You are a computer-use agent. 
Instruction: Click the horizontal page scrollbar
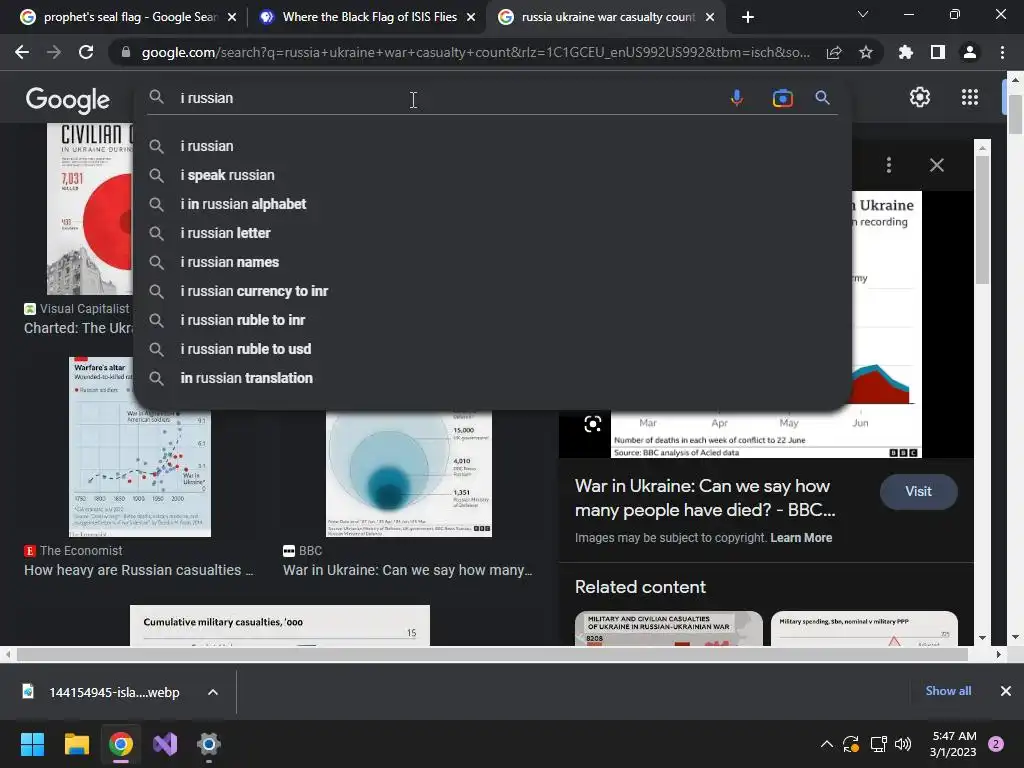[492, 654]
